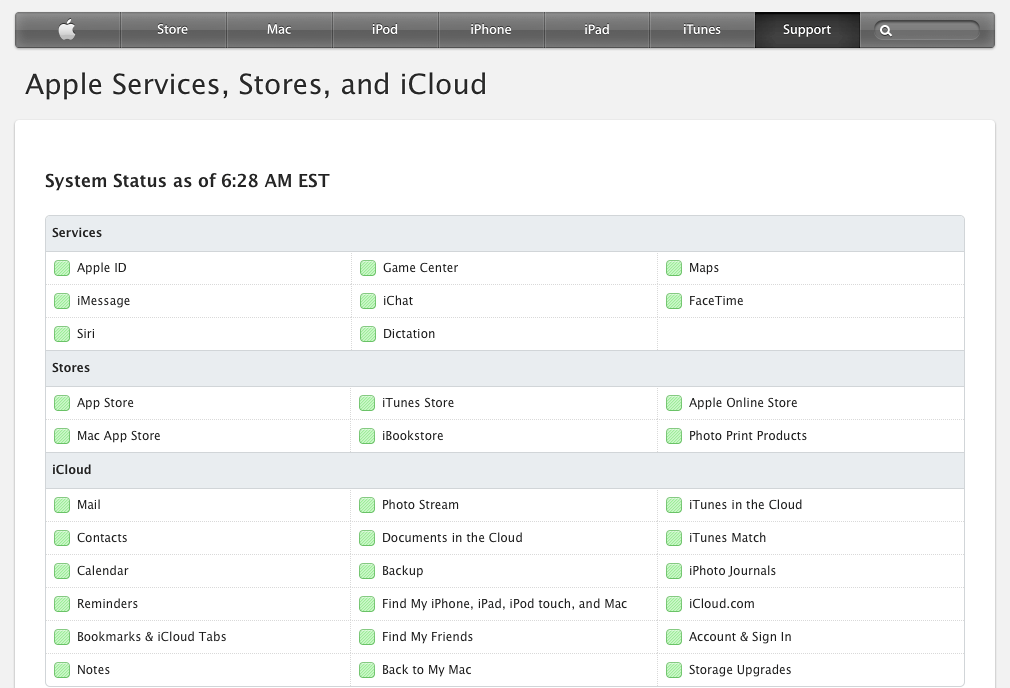
Task: Click green status icon beside Contacts
Action: point(62,538)
